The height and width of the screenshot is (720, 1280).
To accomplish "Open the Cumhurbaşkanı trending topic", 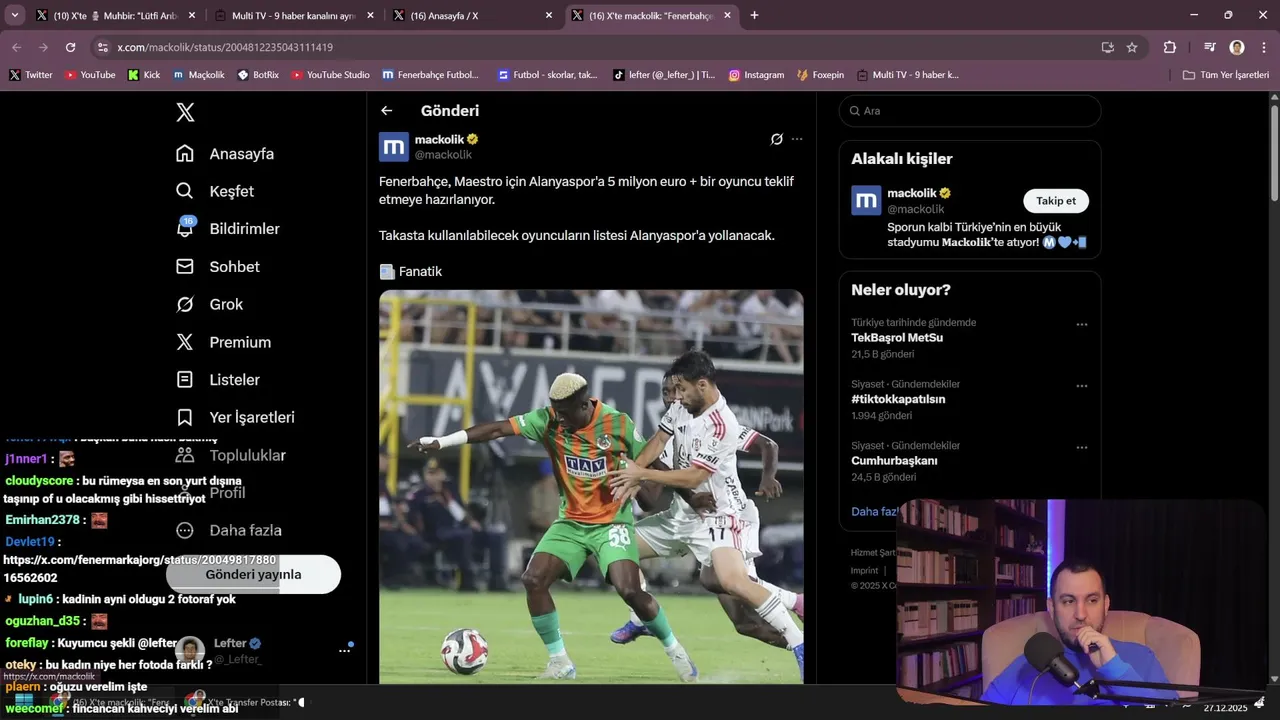I will tap(894, 461).
